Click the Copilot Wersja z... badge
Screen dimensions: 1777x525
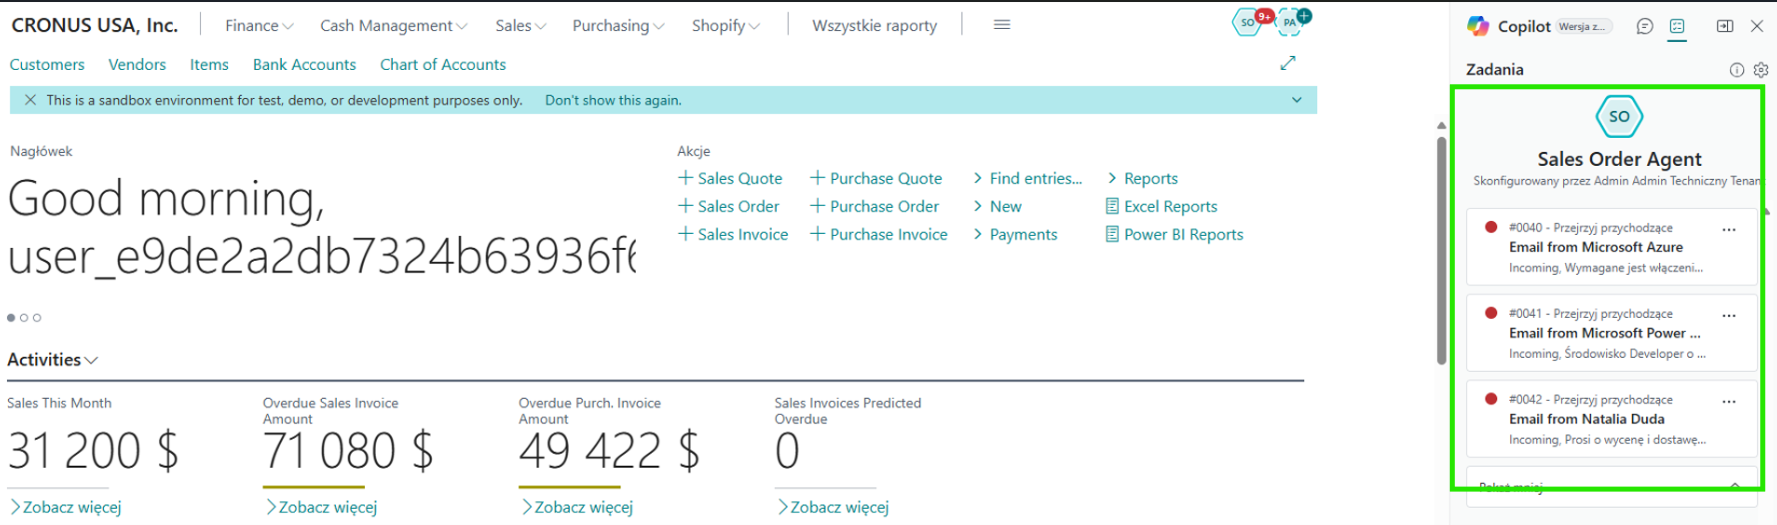[x=1585, y=27]
